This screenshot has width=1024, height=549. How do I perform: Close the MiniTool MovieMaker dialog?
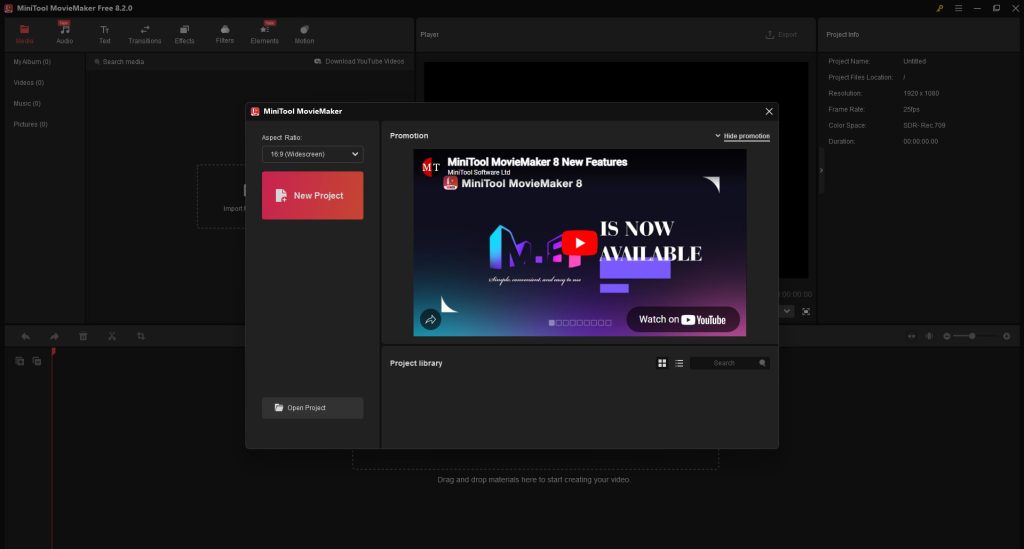(769, 112)
